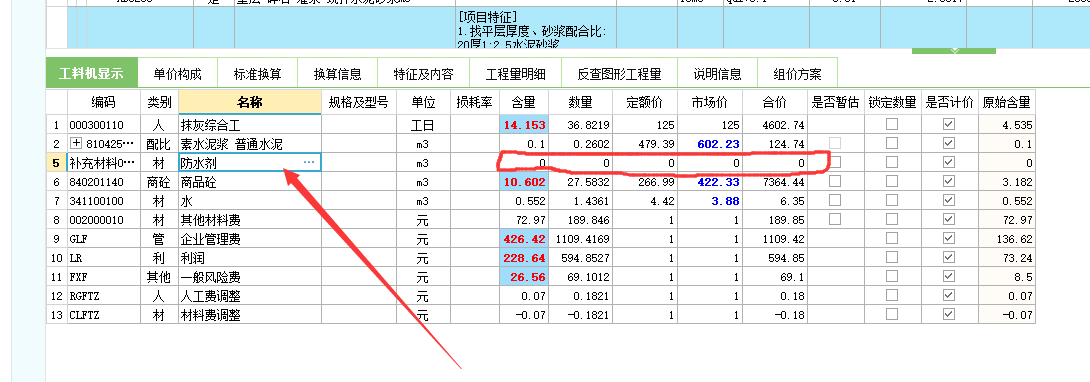1090x382 pixels.
Task: Click the highlighted 含量 value 10.602
Action: [x=523, y=181]
